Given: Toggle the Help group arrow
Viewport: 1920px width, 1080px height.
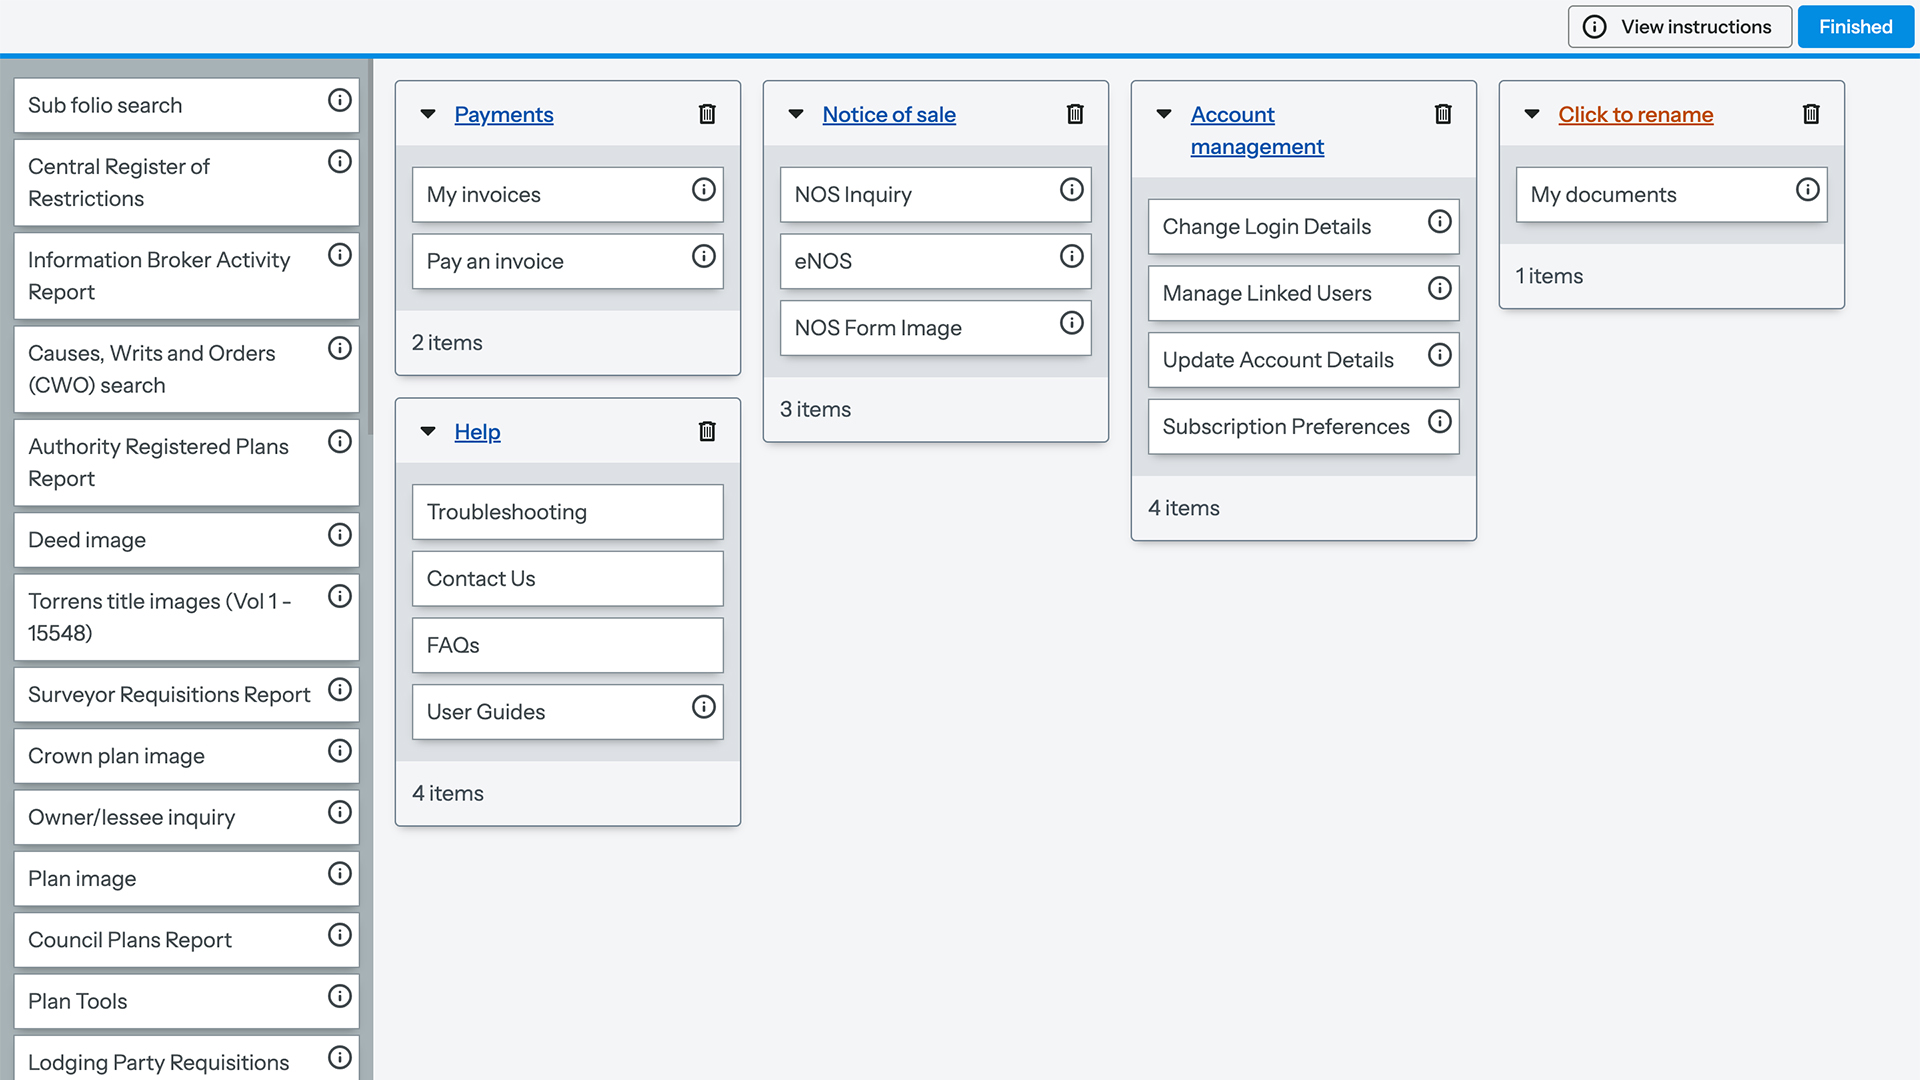Looking at the screenshot, I should 428,431.
